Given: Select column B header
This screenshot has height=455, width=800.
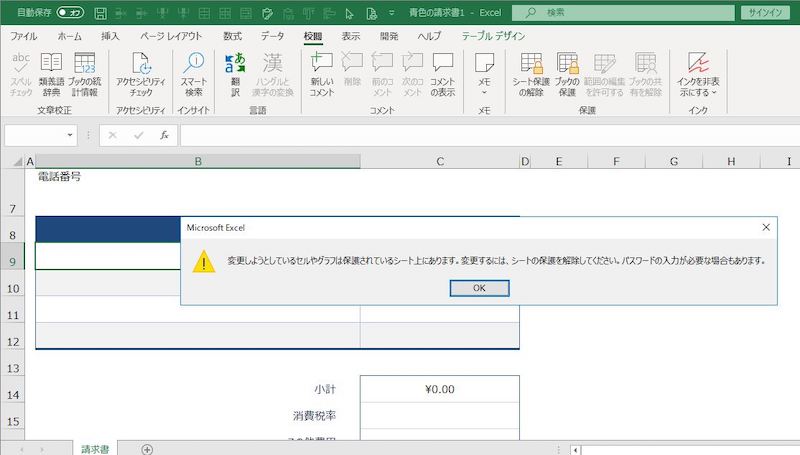Looking at the screenshot, I should click(x=198, y=162).
